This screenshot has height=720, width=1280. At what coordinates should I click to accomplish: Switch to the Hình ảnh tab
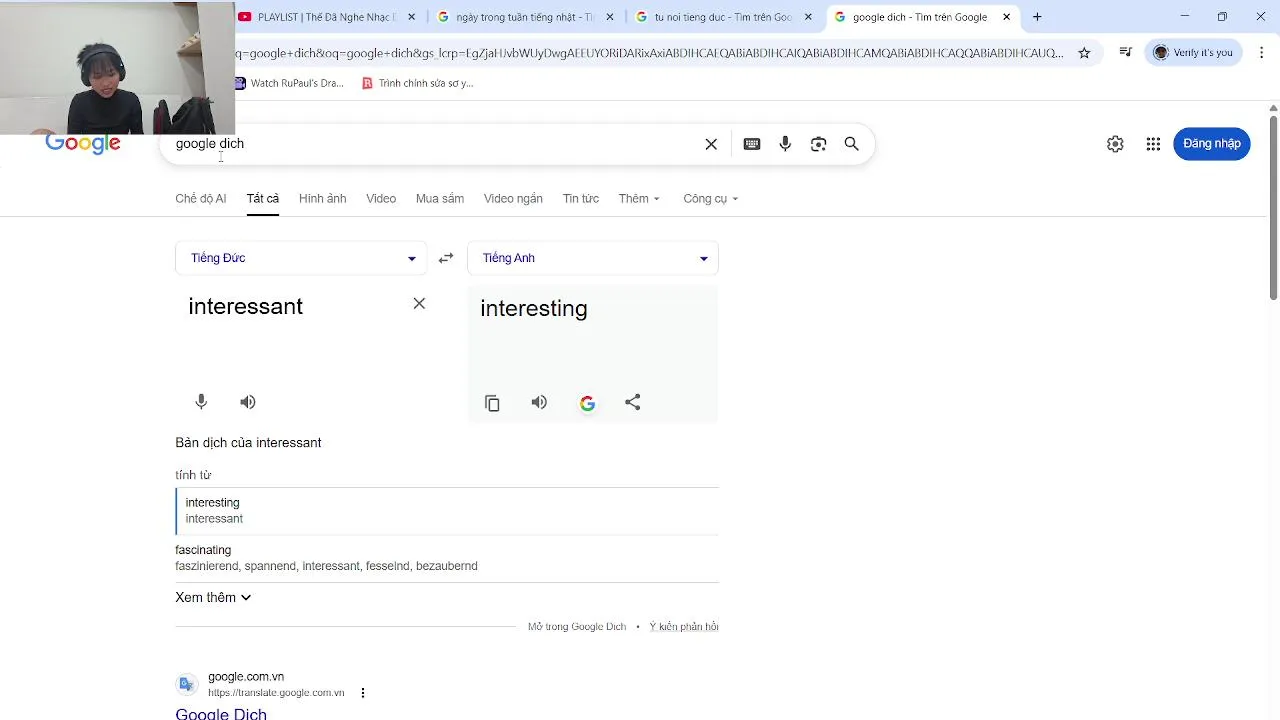(x=322, y=199)
